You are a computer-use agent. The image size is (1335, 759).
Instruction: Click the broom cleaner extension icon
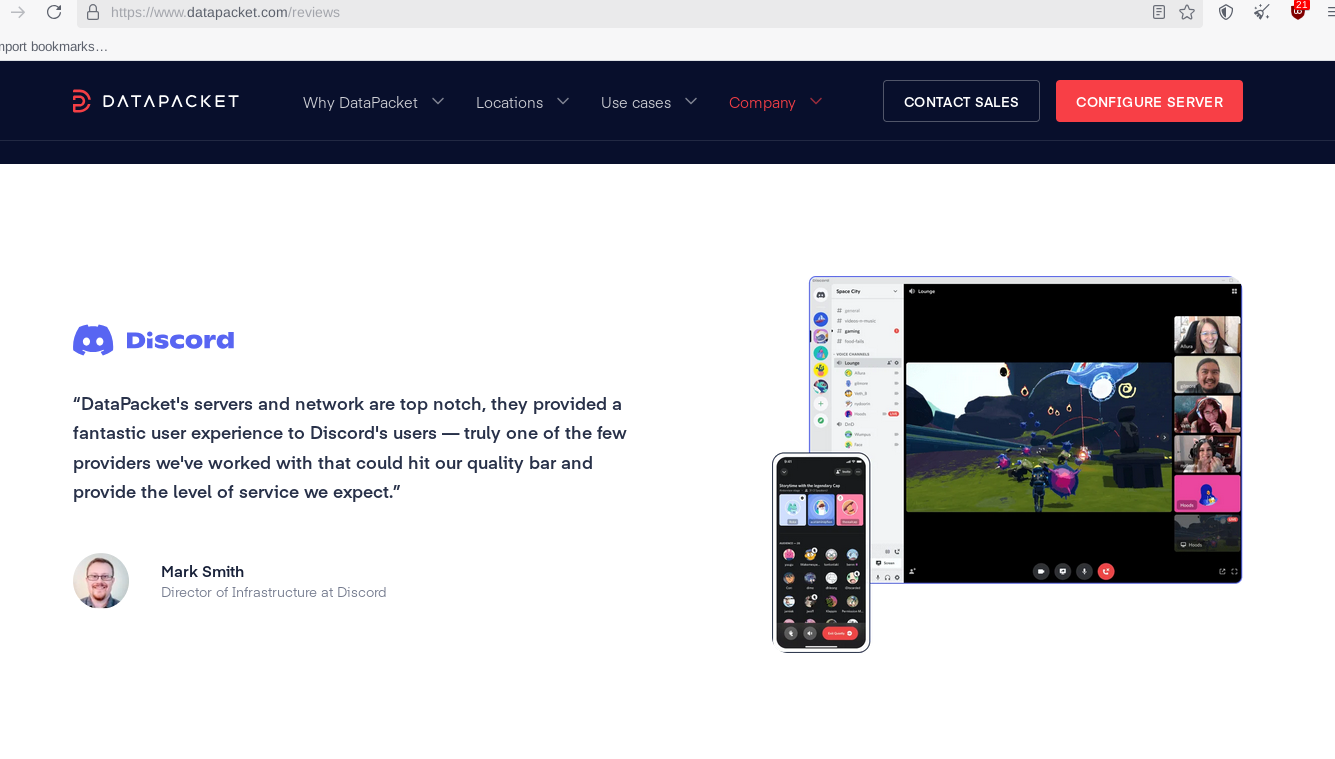point(1262,12)
